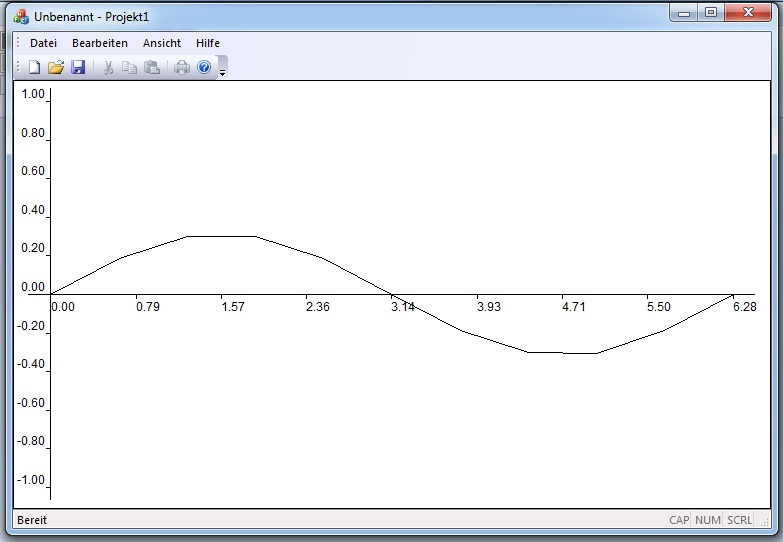The width and height of the screenshot is (783, 542).
Task: Click the New document toolbar icon
Action: point(34,67)
